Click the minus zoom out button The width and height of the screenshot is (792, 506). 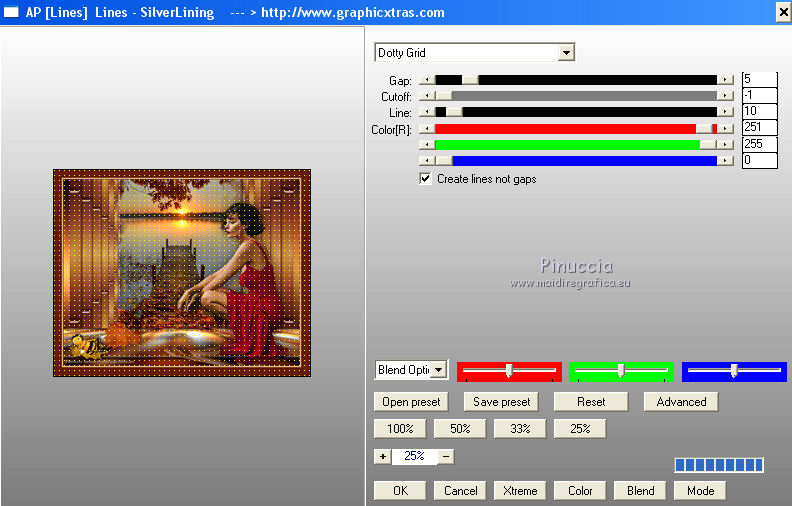[x=446, y=457]
